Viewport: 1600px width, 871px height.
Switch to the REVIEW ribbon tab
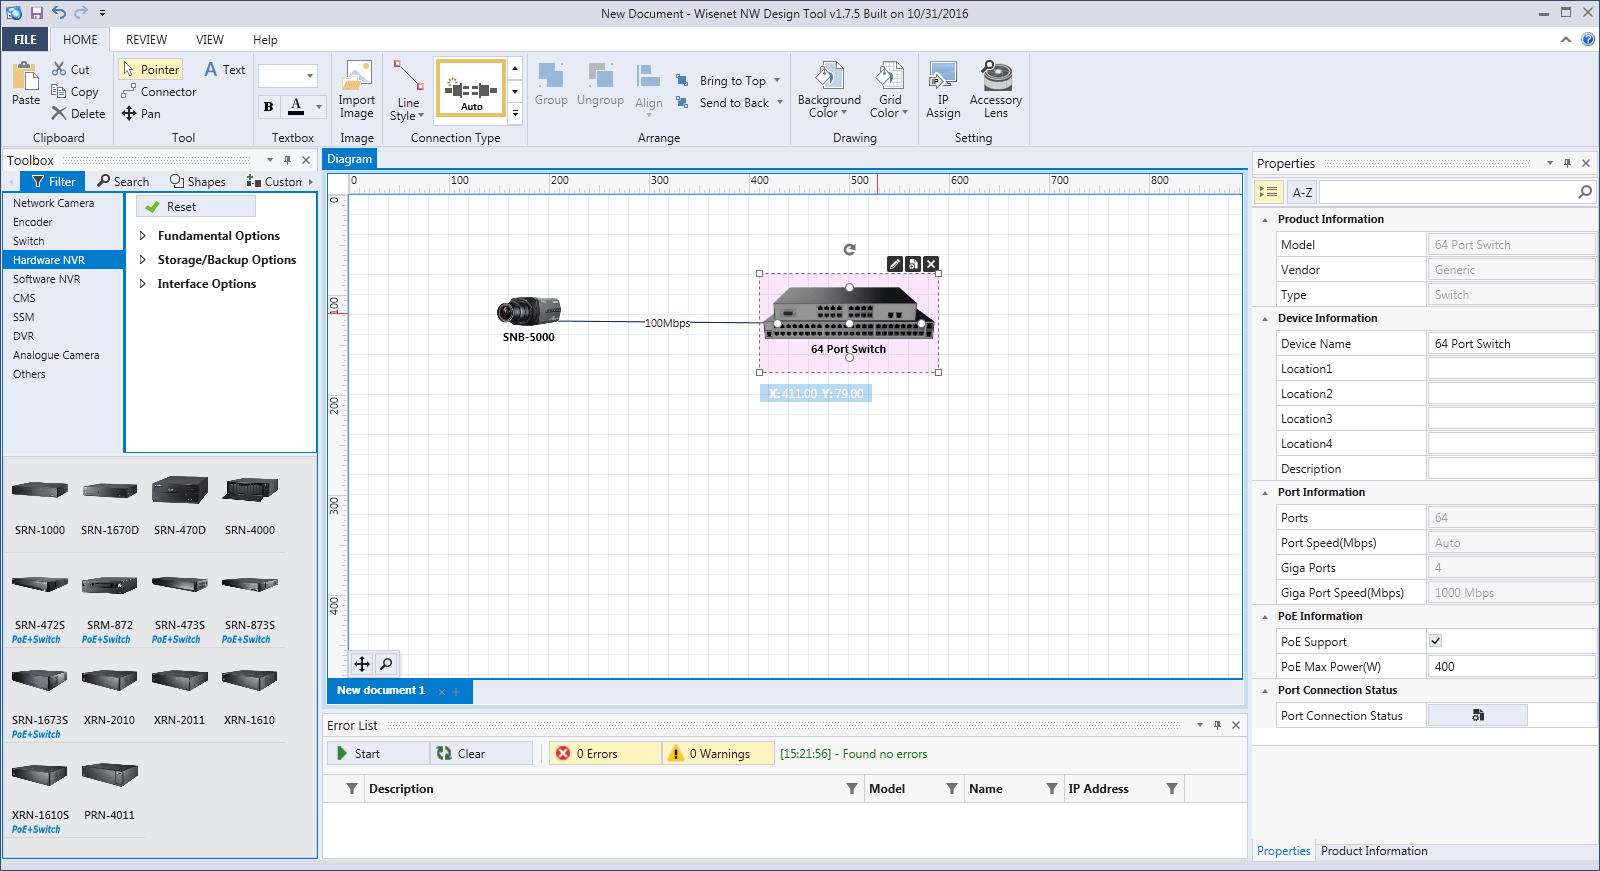click(146, 40)
